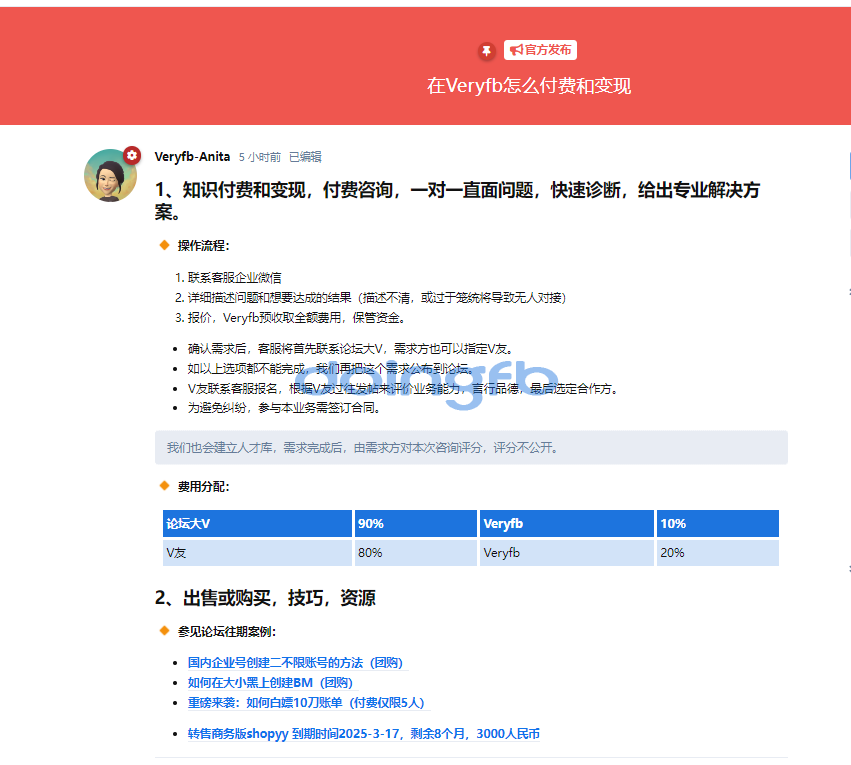This screenshot has width=851, height=765.
Task: Click heading 1、知识付费和变现, 付费咨询
Action: (x=458, y=201)
